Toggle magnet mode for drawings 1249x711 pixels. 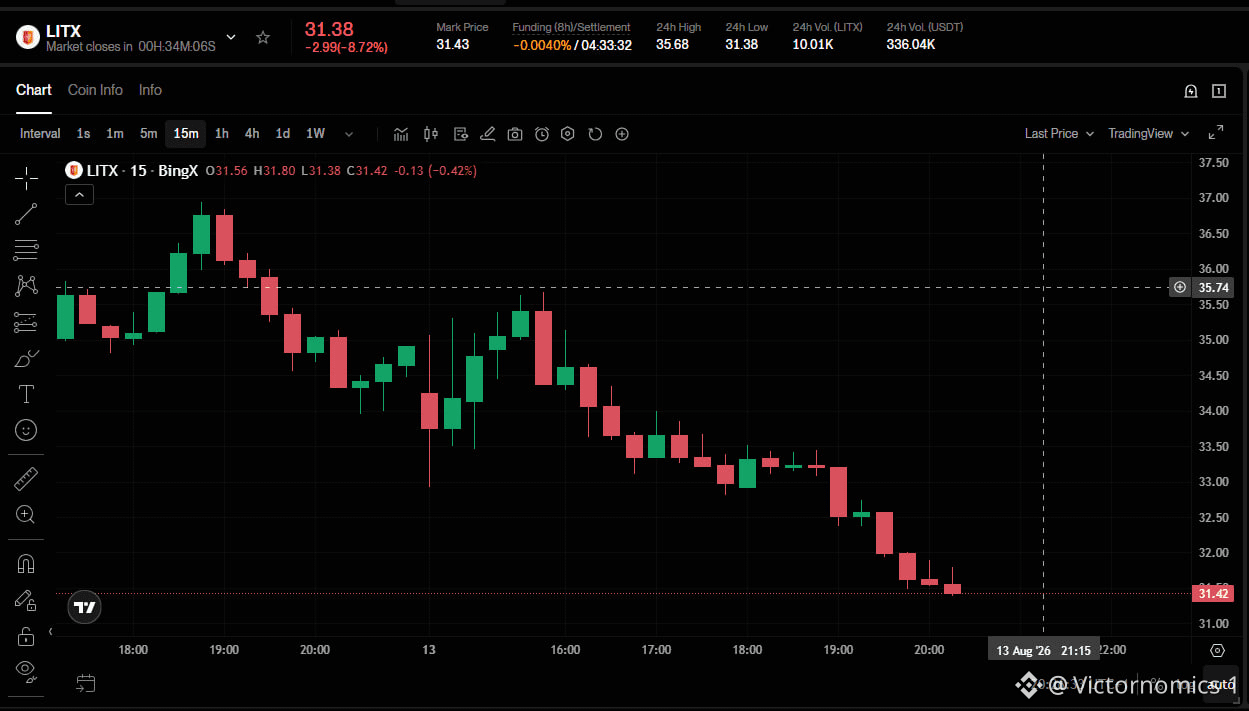26,564
